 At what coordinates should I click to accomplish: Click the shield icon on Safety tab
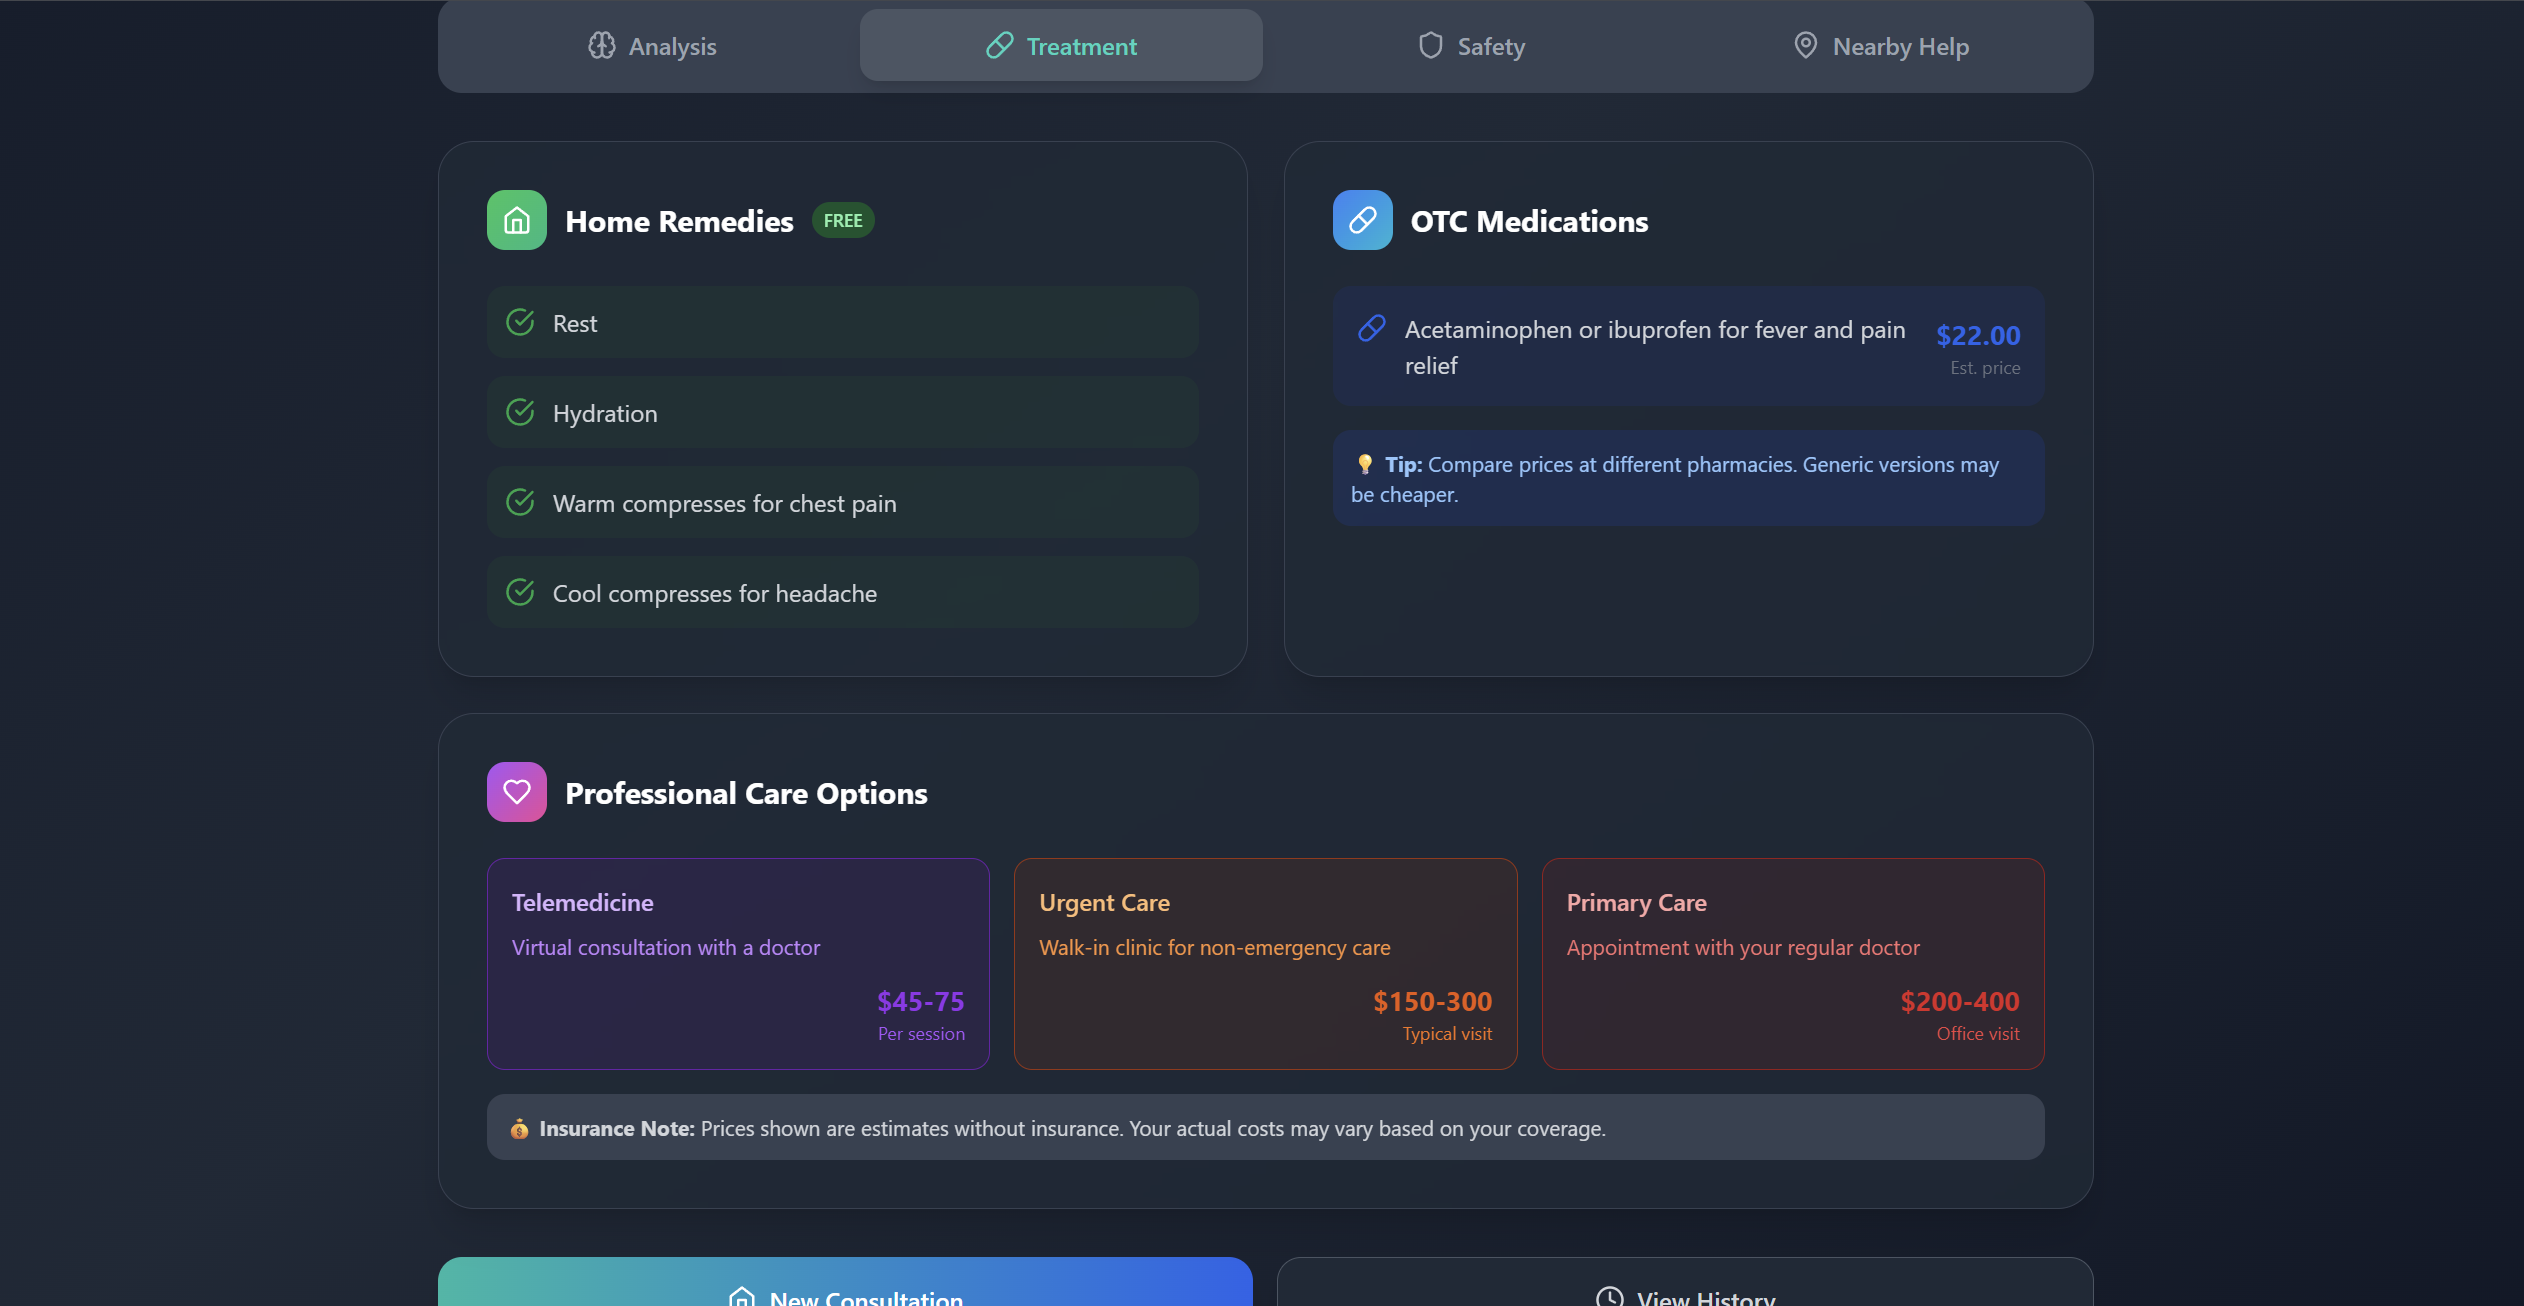point(1431,46)
